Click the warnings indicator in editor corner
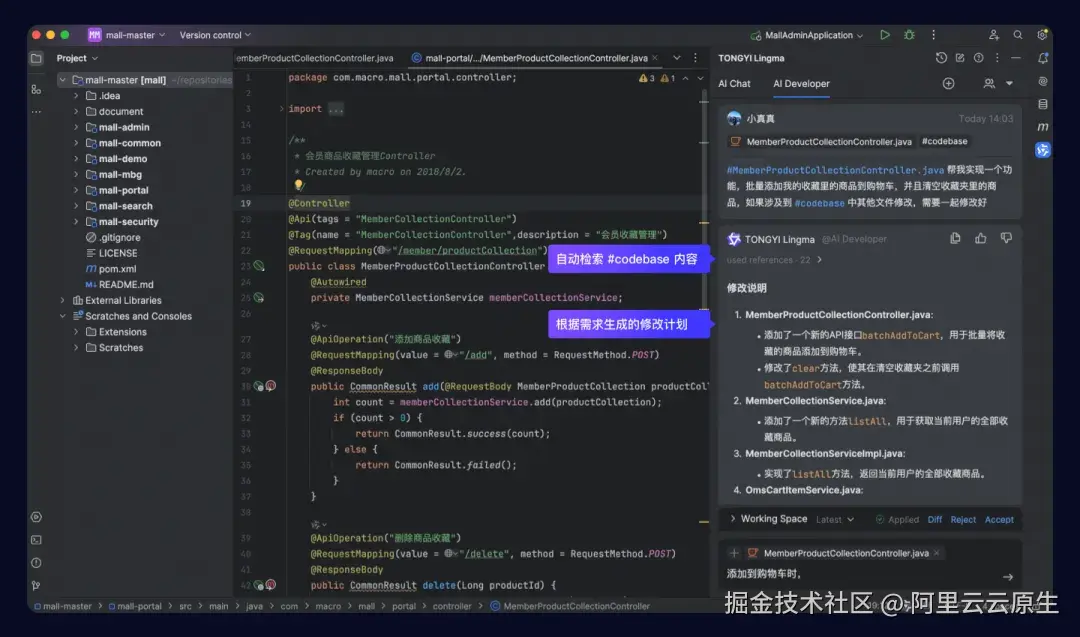This screenshot has width=1080, height=637. click(x=657, y=78)
